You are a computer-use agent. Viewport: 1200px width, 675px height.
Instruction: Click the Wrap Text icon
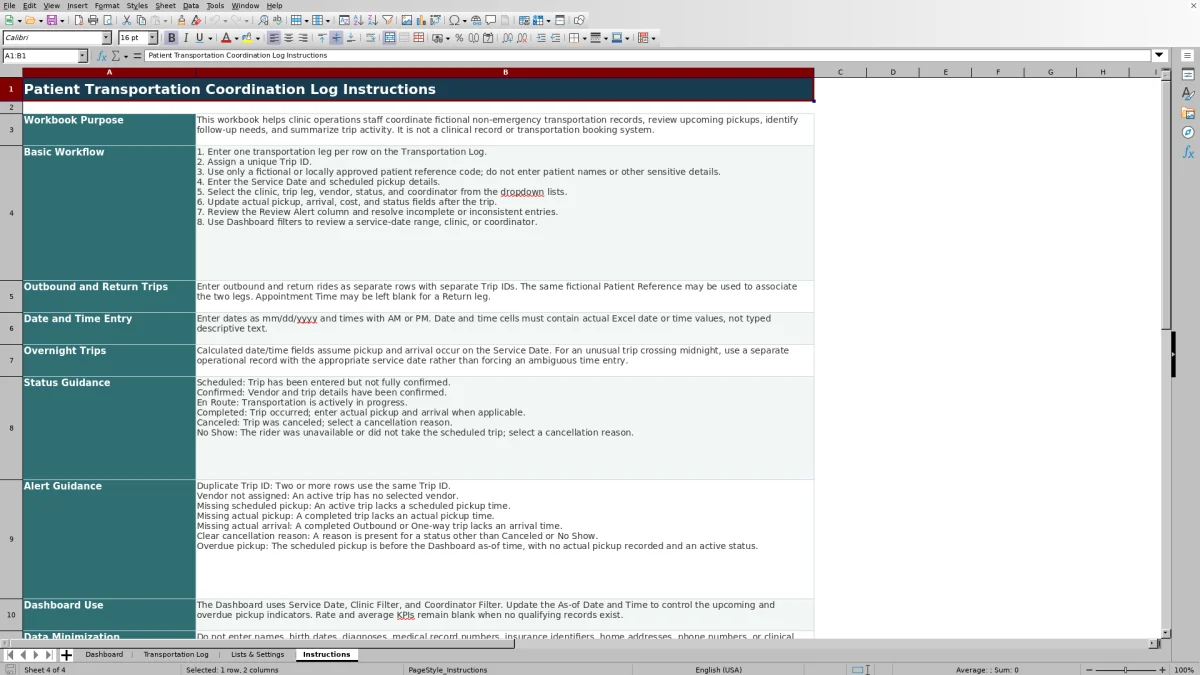tap(370, 38)
